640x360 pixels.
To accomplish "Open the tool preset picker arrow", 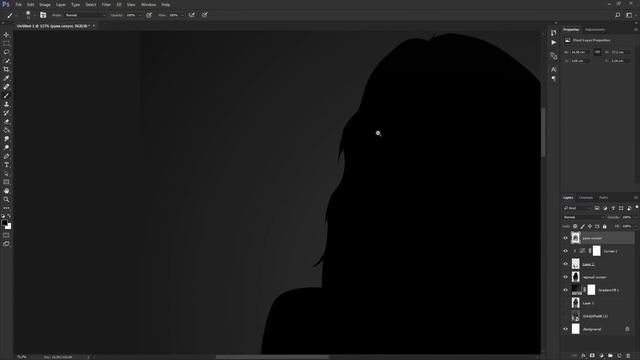I will coord(16,15).
